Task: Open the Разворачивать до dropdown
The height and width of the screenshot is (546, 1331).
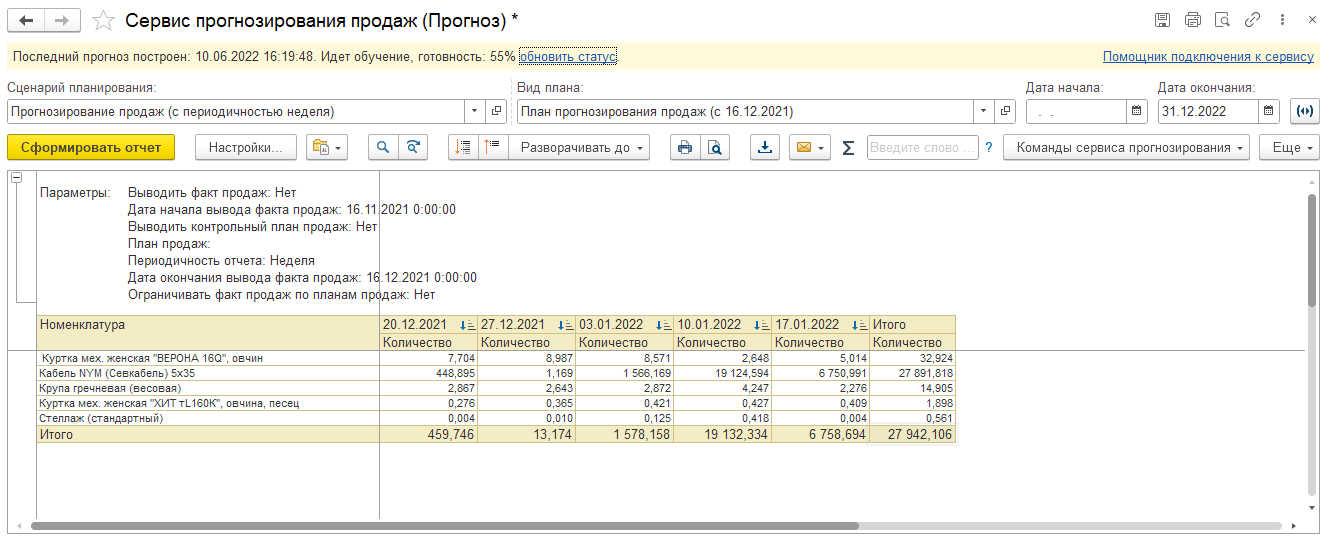Action: pos(579,147)
